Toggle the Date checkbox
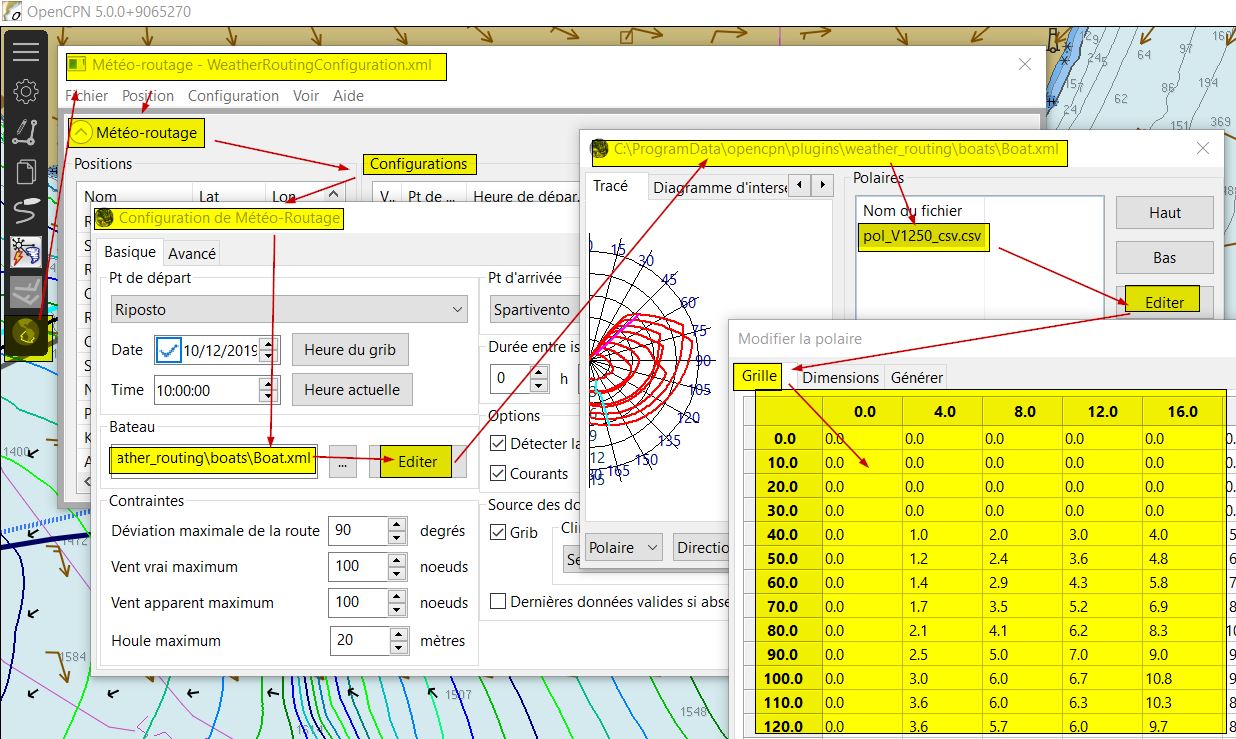The width and height of the screenshot is (1236, 739). click(x=170, y=351)
